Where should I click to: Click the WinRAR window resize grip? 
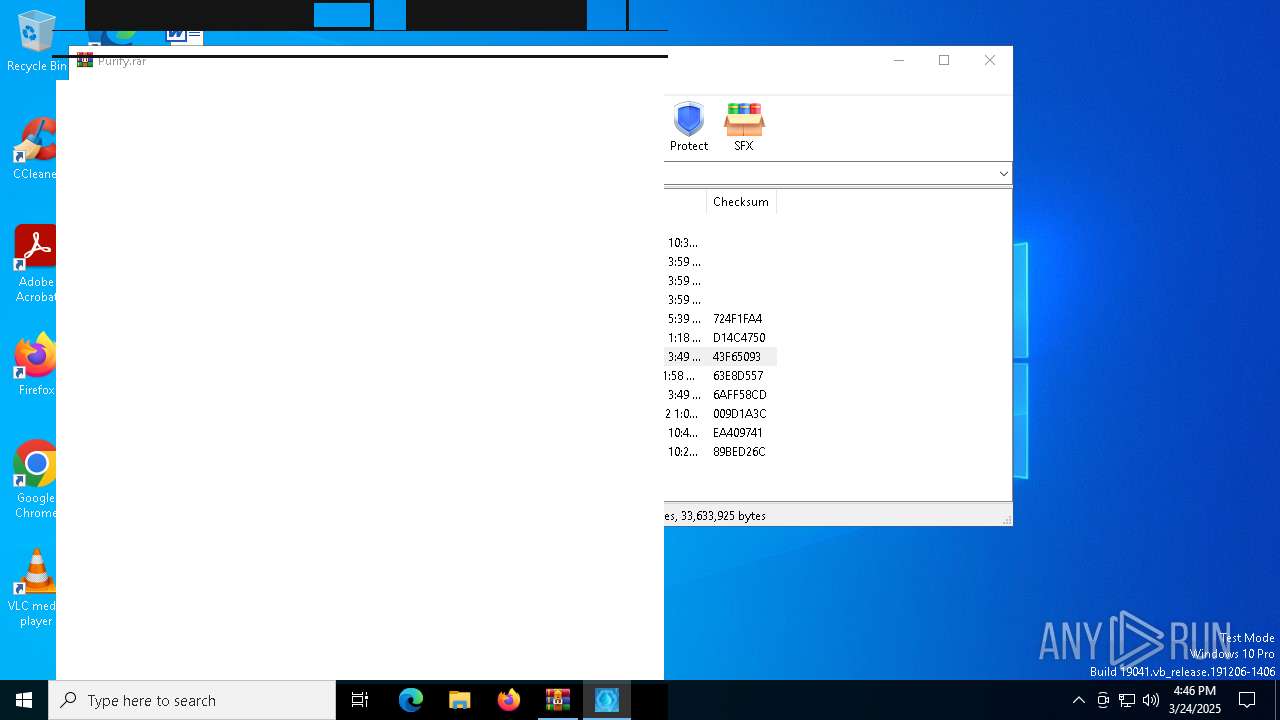(x=1006, y=519)
